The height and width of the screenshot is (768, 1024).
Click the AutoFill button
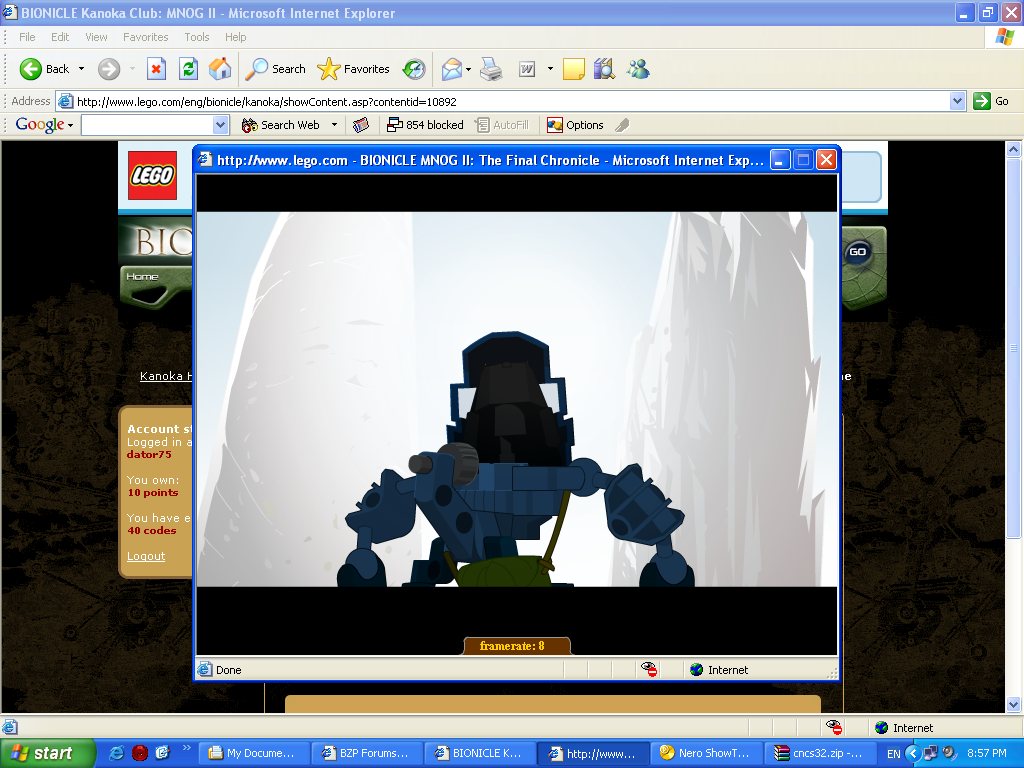pos(502,125)
